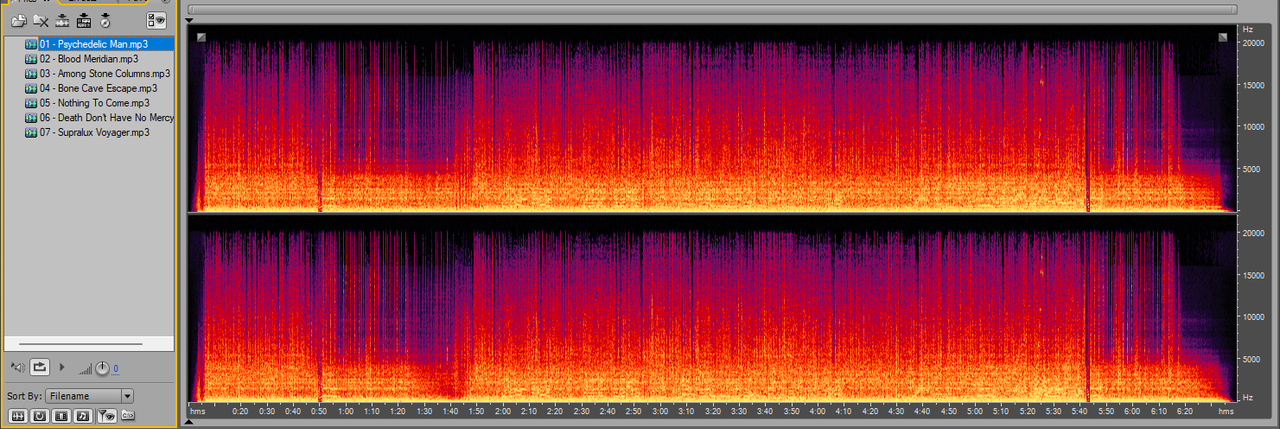Select 06 - Death Don't Have No Mercy file
This screenshot has height=429, width=1280.
(x=99, y=118)
